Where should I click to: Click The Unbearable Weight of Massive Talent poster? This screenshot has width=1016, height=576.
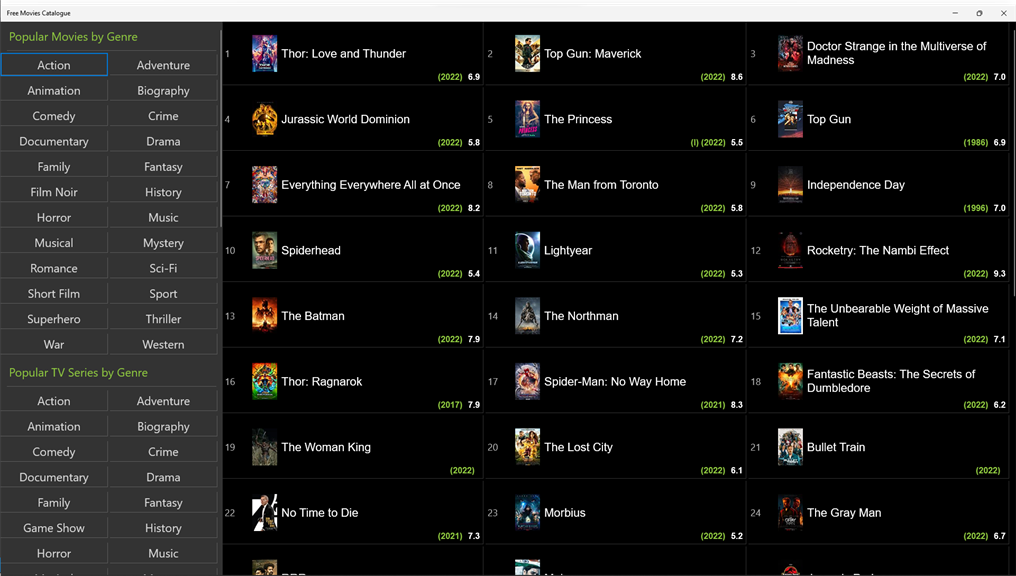[791, 316]
